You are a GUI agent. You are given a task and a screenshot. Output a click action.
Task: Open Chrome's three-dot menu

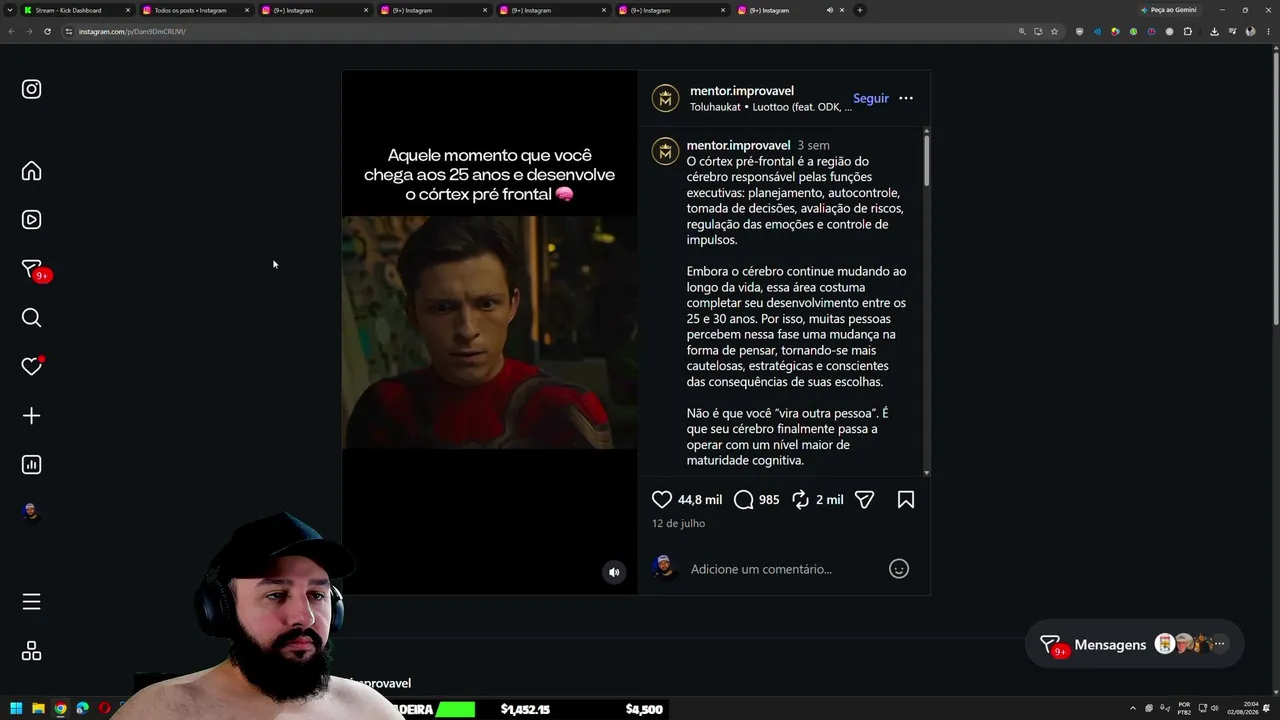1269,31
